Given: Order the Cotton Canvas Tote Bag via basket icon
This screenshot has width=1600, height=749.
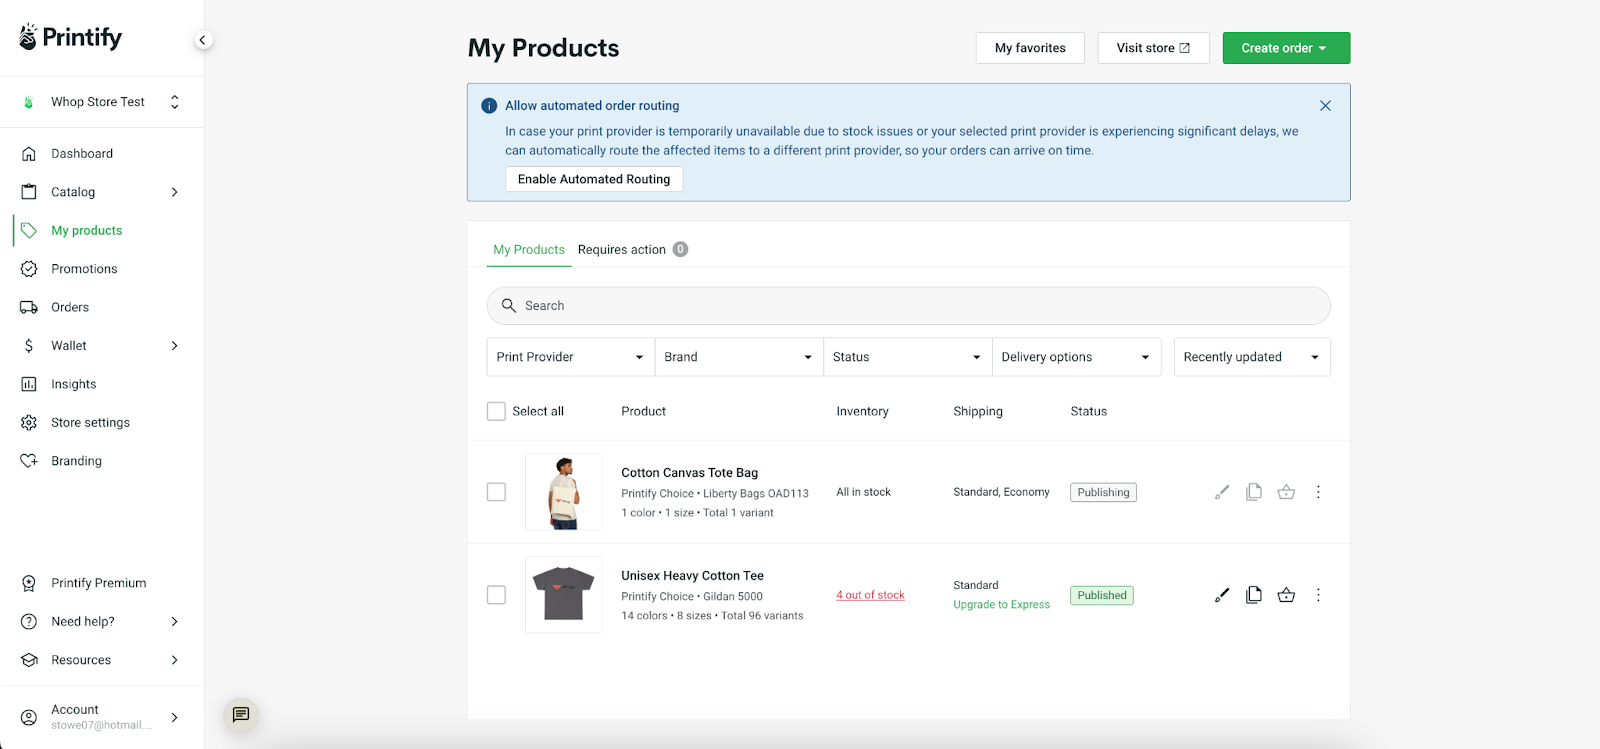Looking at the screenshot, I should (x=1286, y=492).
